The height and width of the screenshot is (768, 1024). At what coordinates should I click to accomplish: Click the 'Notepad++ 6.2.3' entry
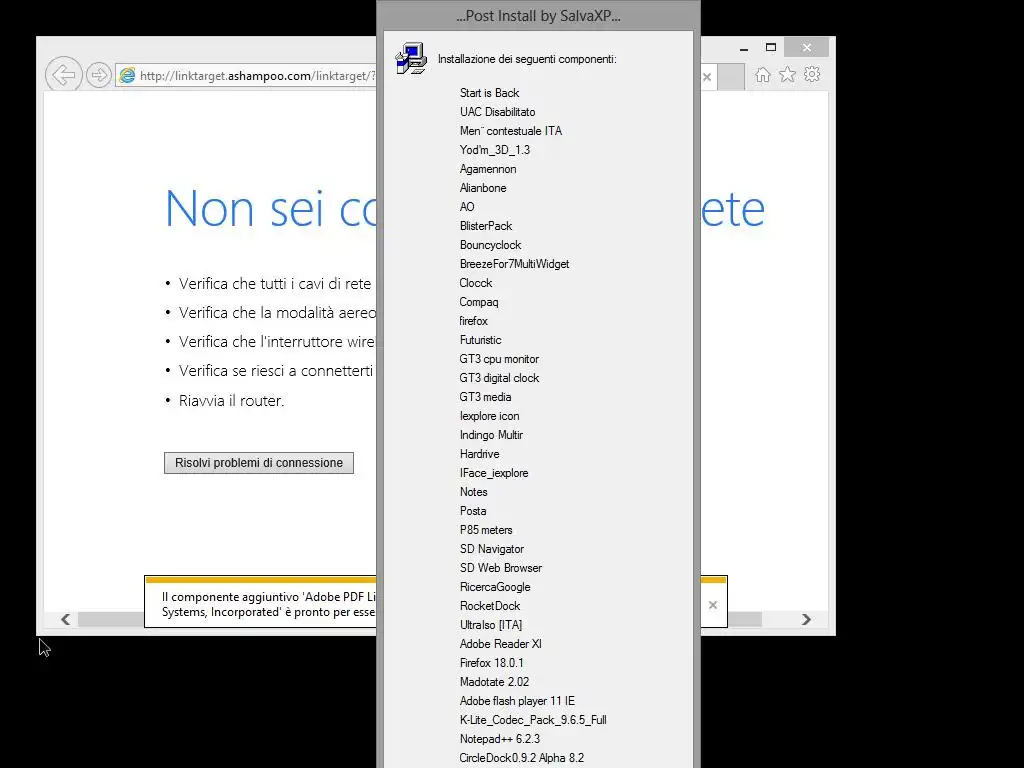coord(500,739)
